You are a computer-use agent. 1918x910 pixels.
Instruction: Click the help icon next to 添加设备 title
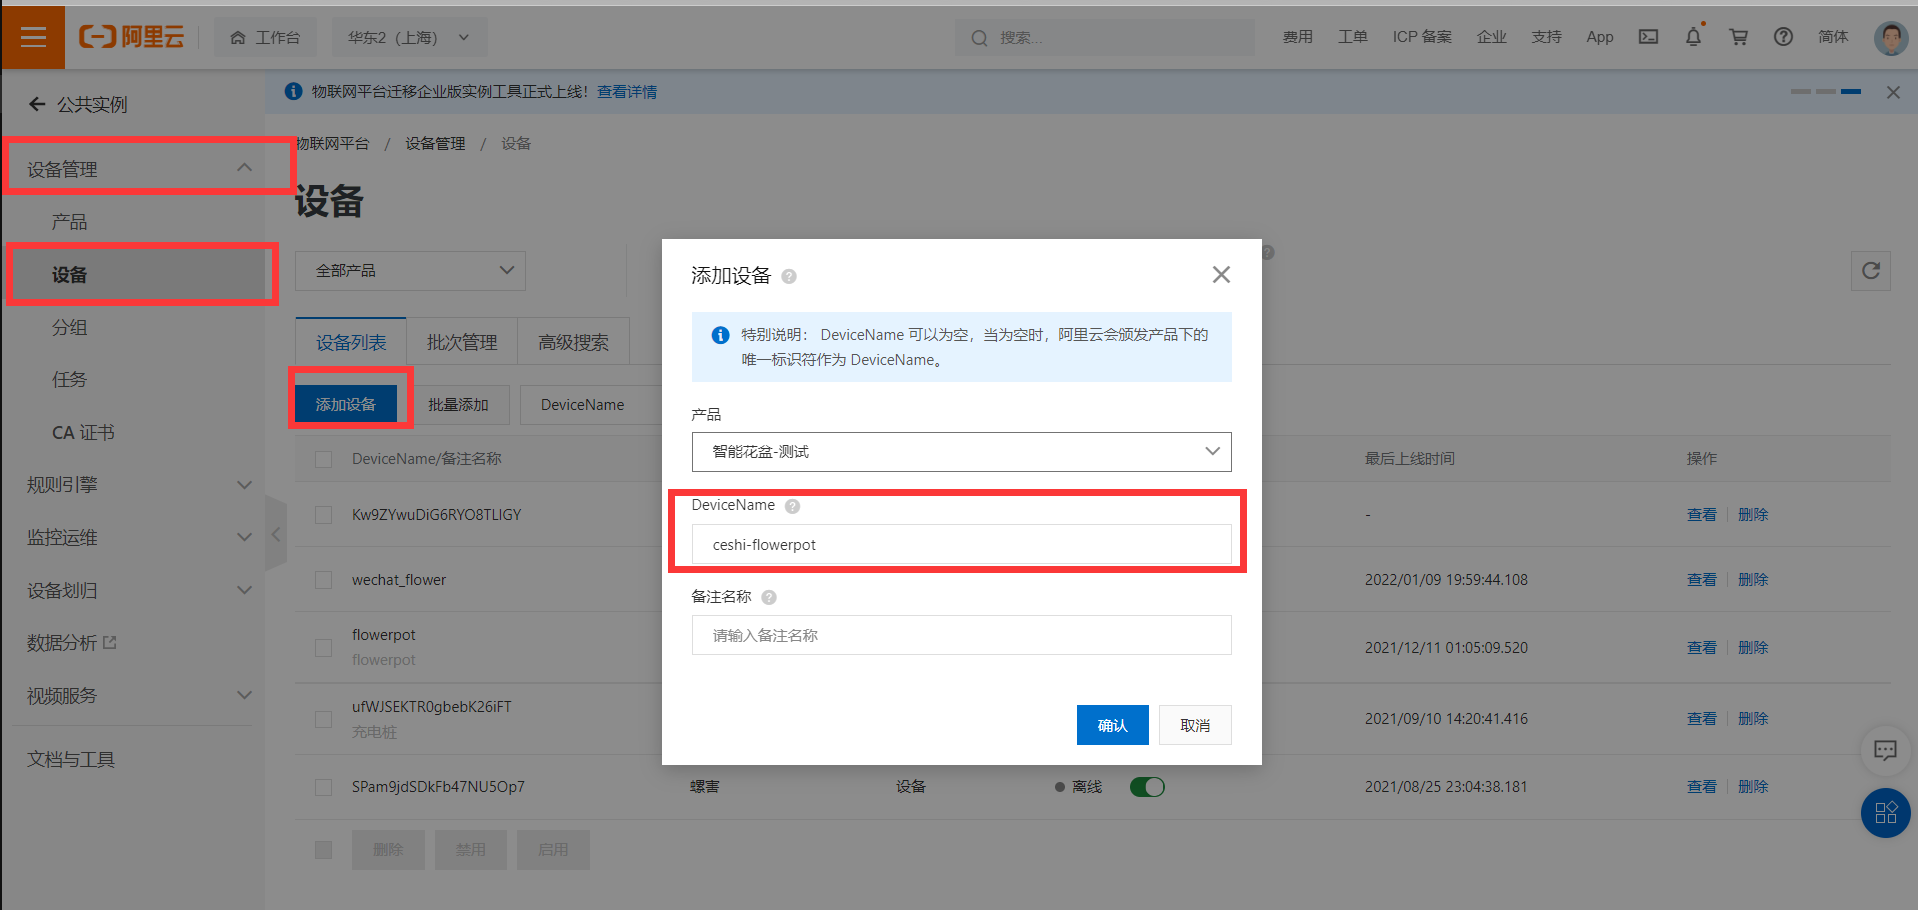pos(789,277)
